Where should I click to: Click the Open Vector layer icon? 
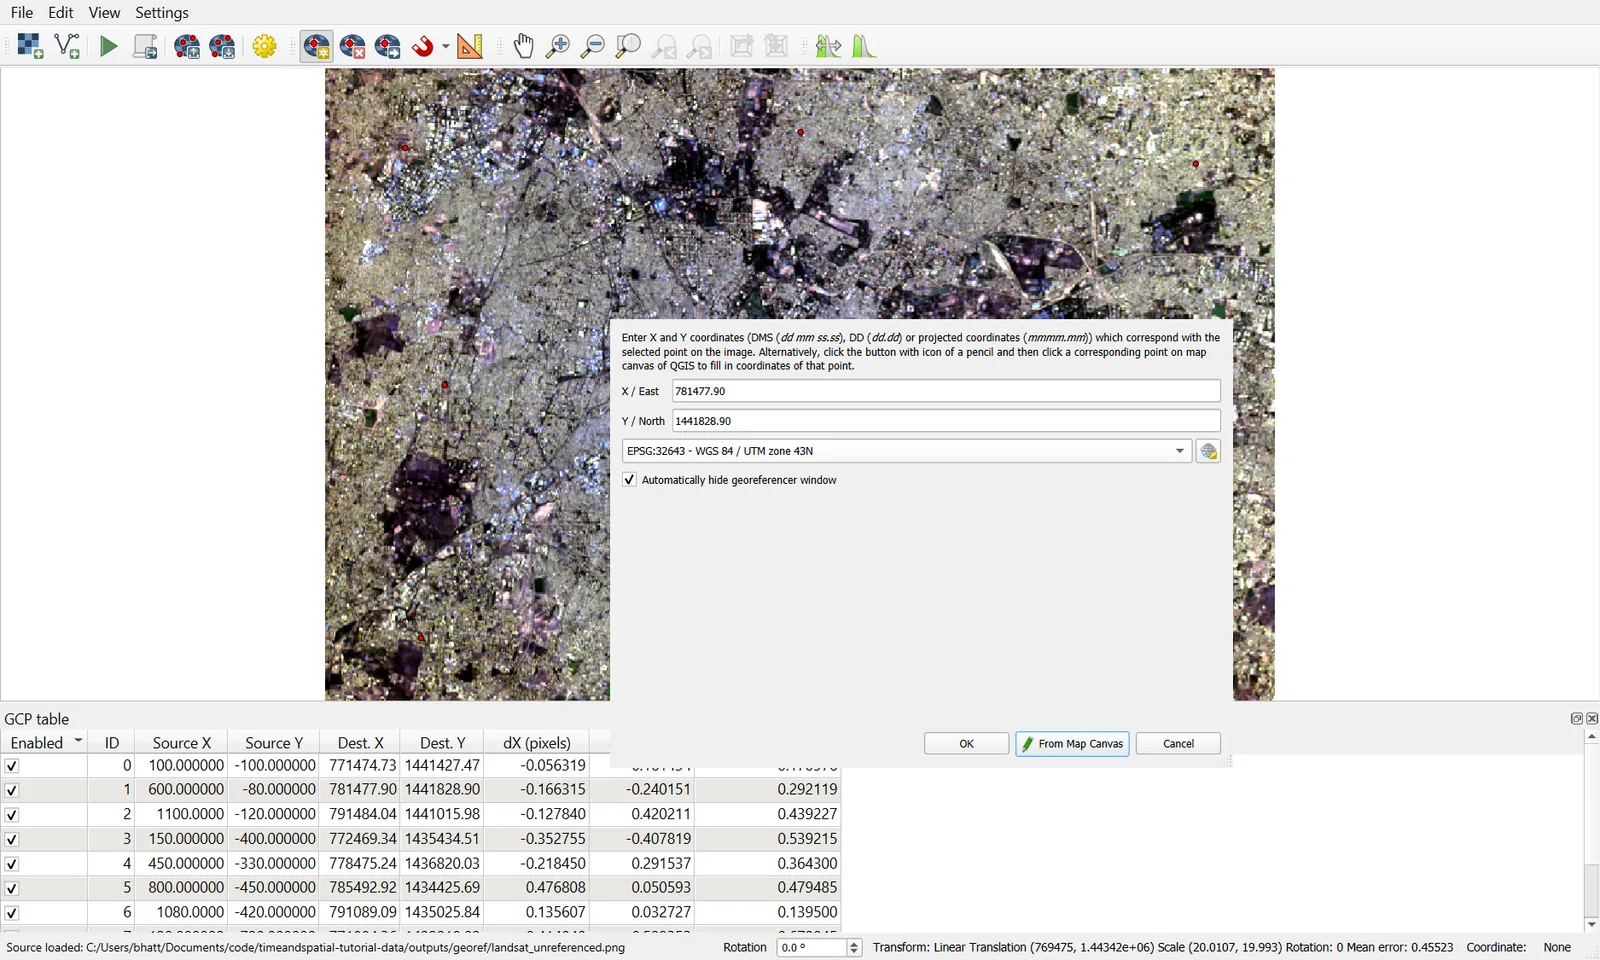click(67, 46)
